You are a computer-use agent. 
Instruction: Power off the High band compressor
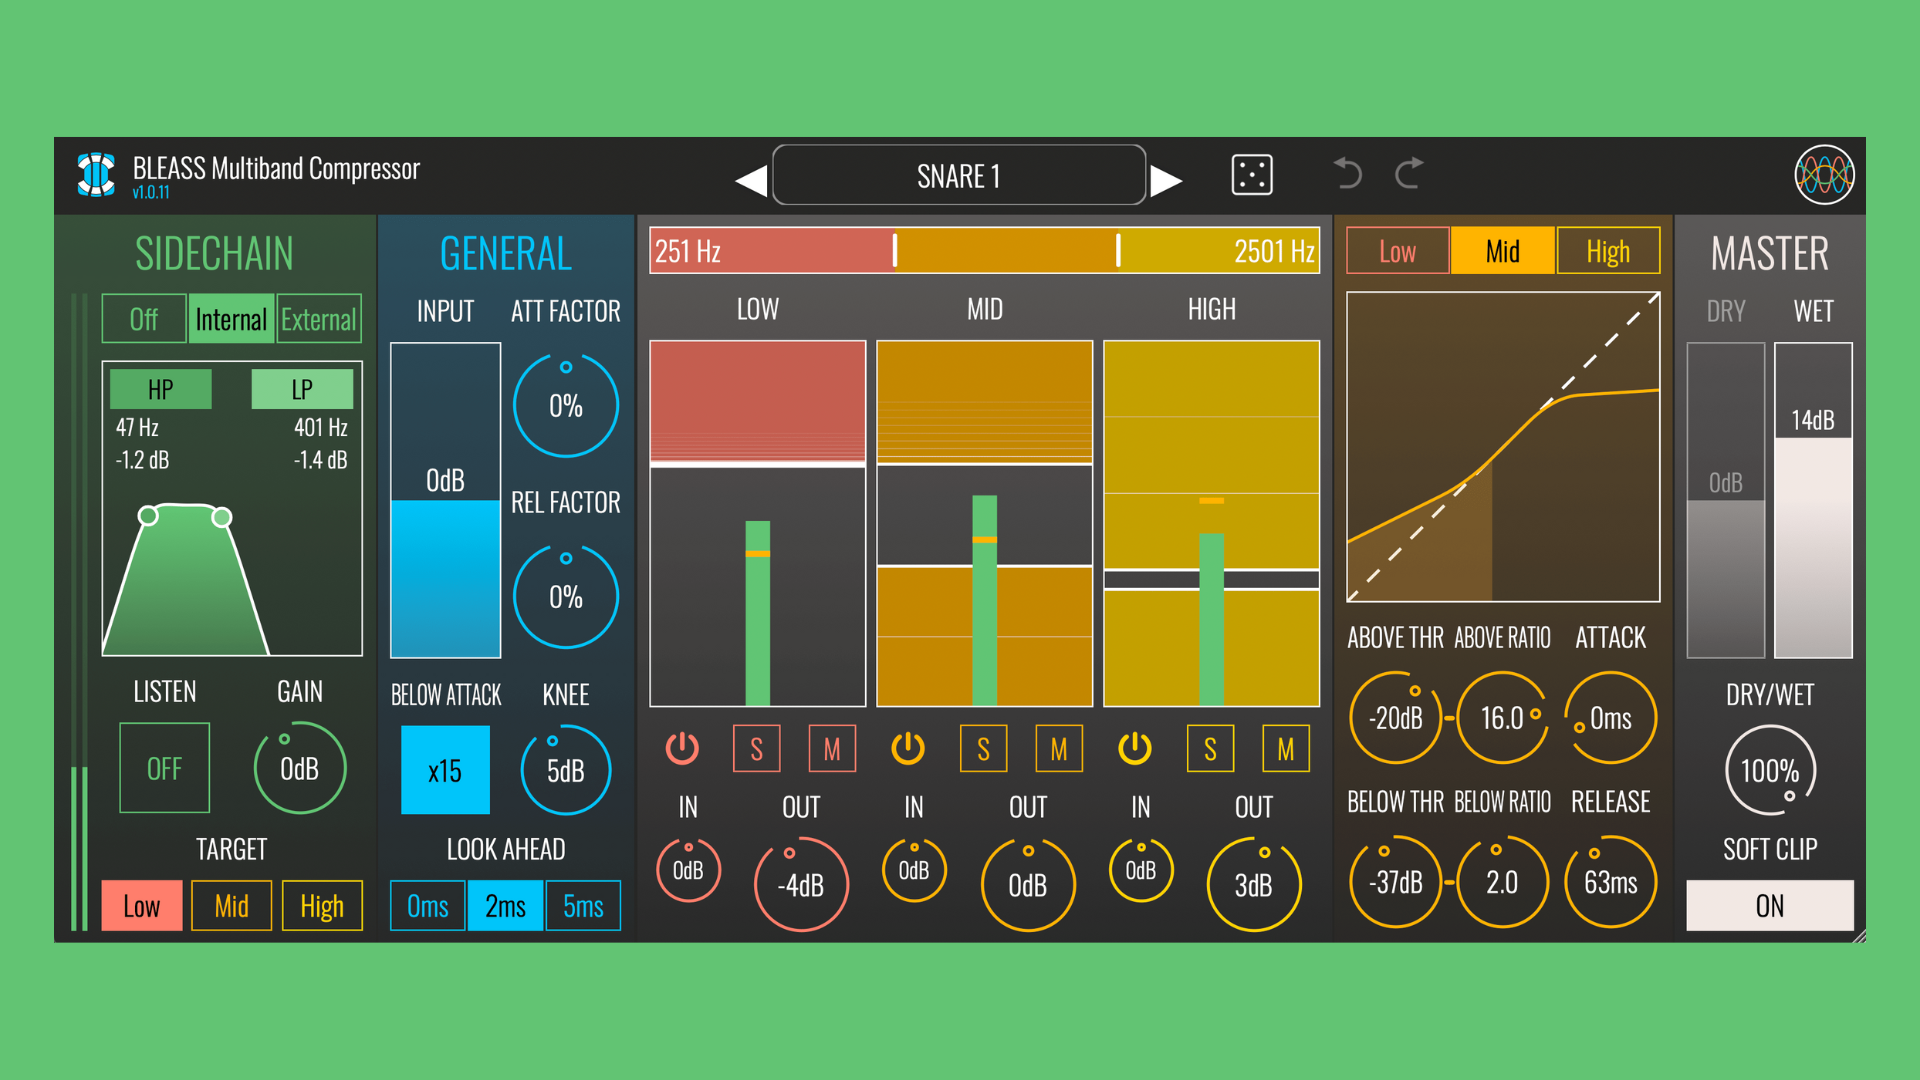[x=1136, y=748]
